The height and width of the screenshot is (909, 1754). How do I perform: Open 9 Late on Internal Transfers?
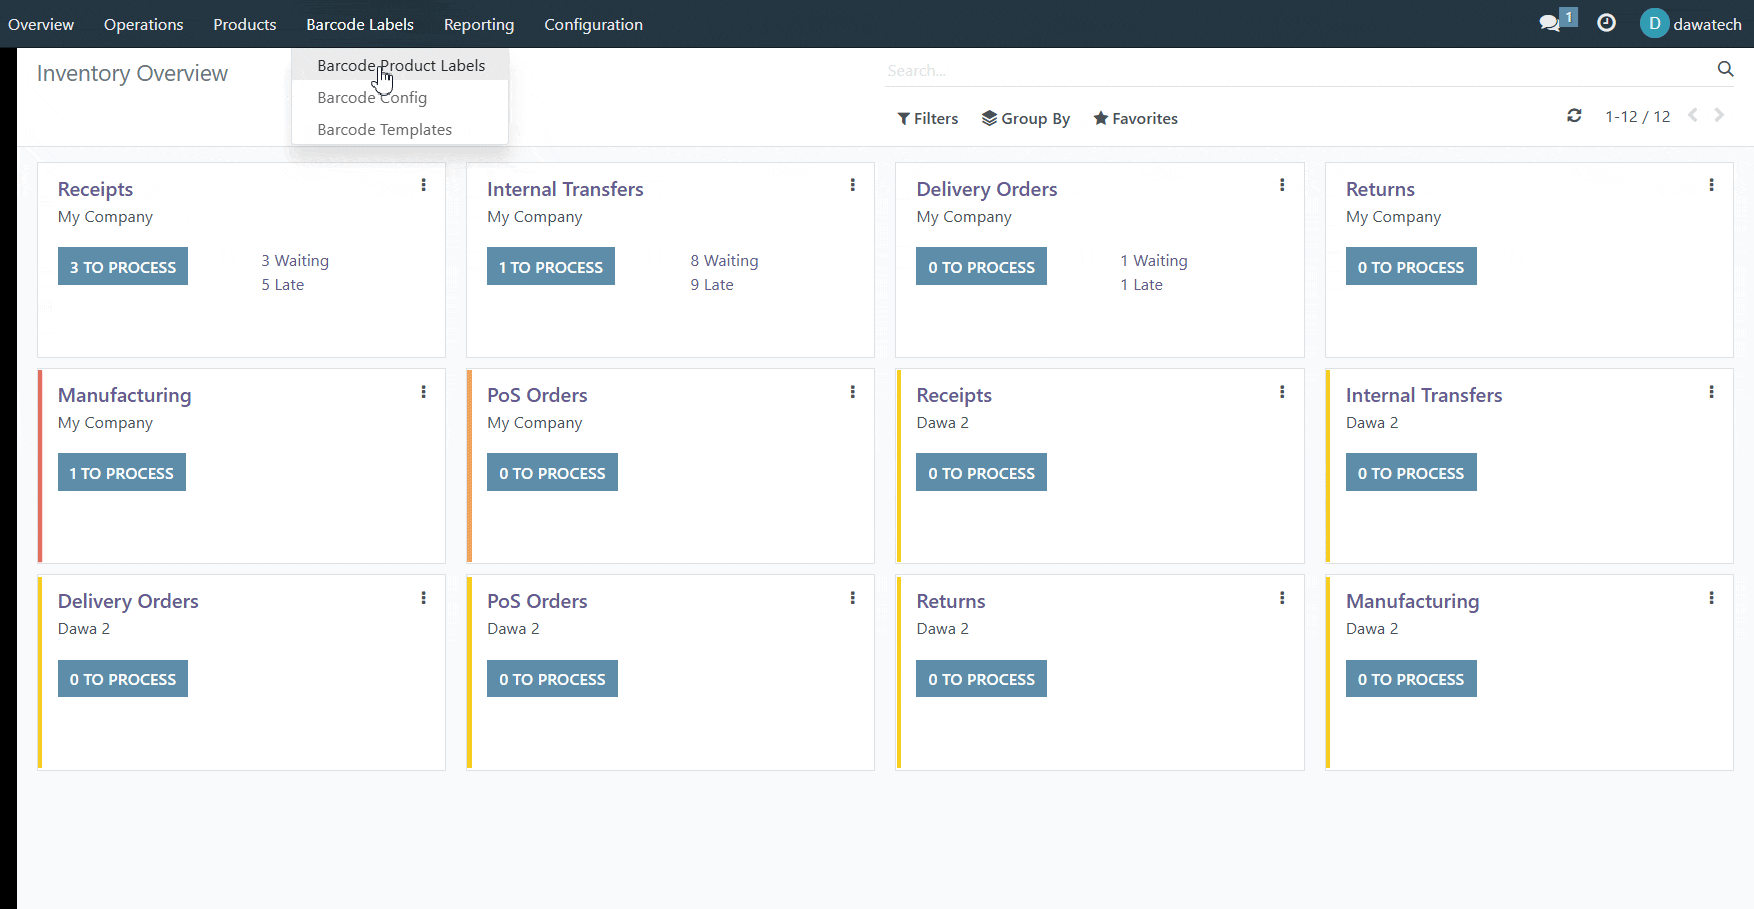point(712,284)
